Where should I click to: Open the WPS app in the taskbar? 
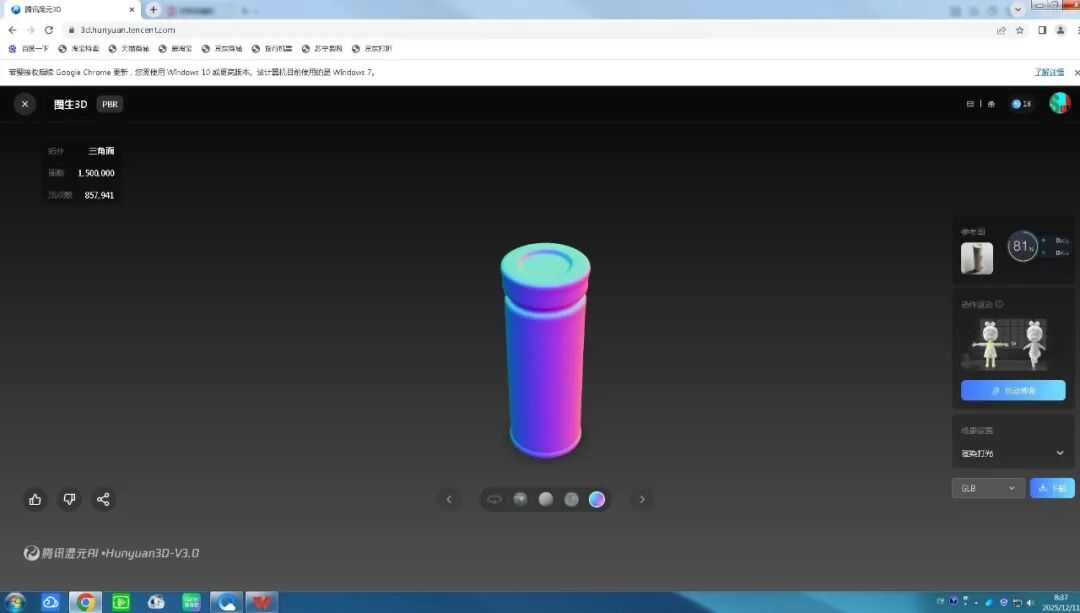pos(261,602)
